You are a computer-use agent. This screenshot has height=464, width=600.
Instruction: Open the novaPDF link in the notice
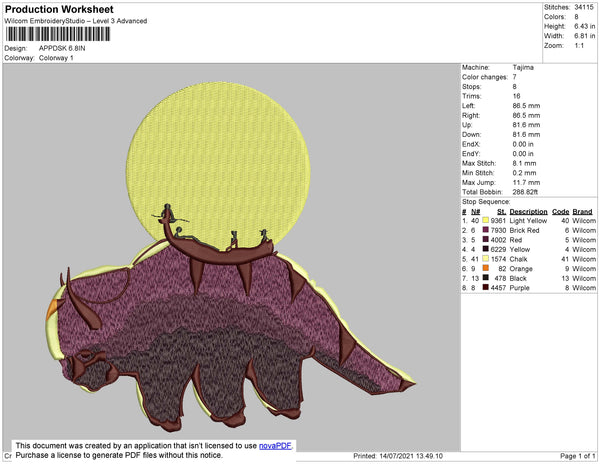[x=275, y=446]
